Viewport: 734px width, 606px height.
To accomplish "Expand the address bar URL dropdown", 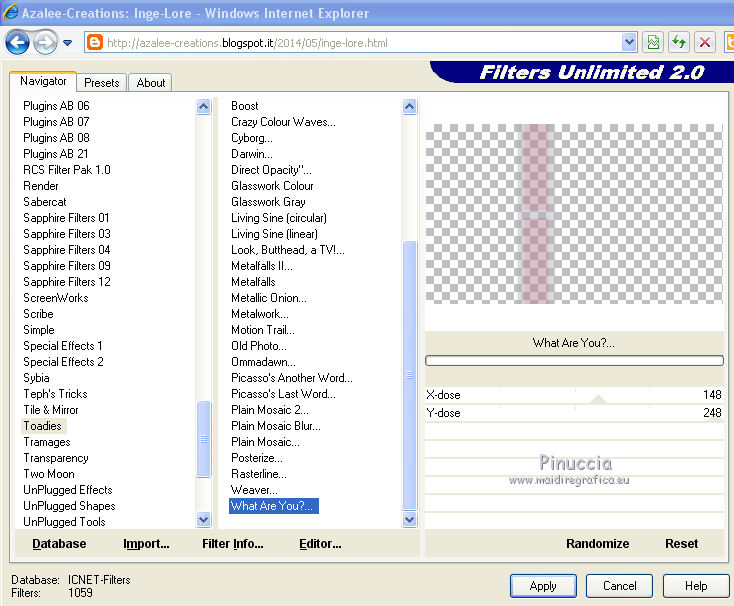I will click(x=629, y=43).
